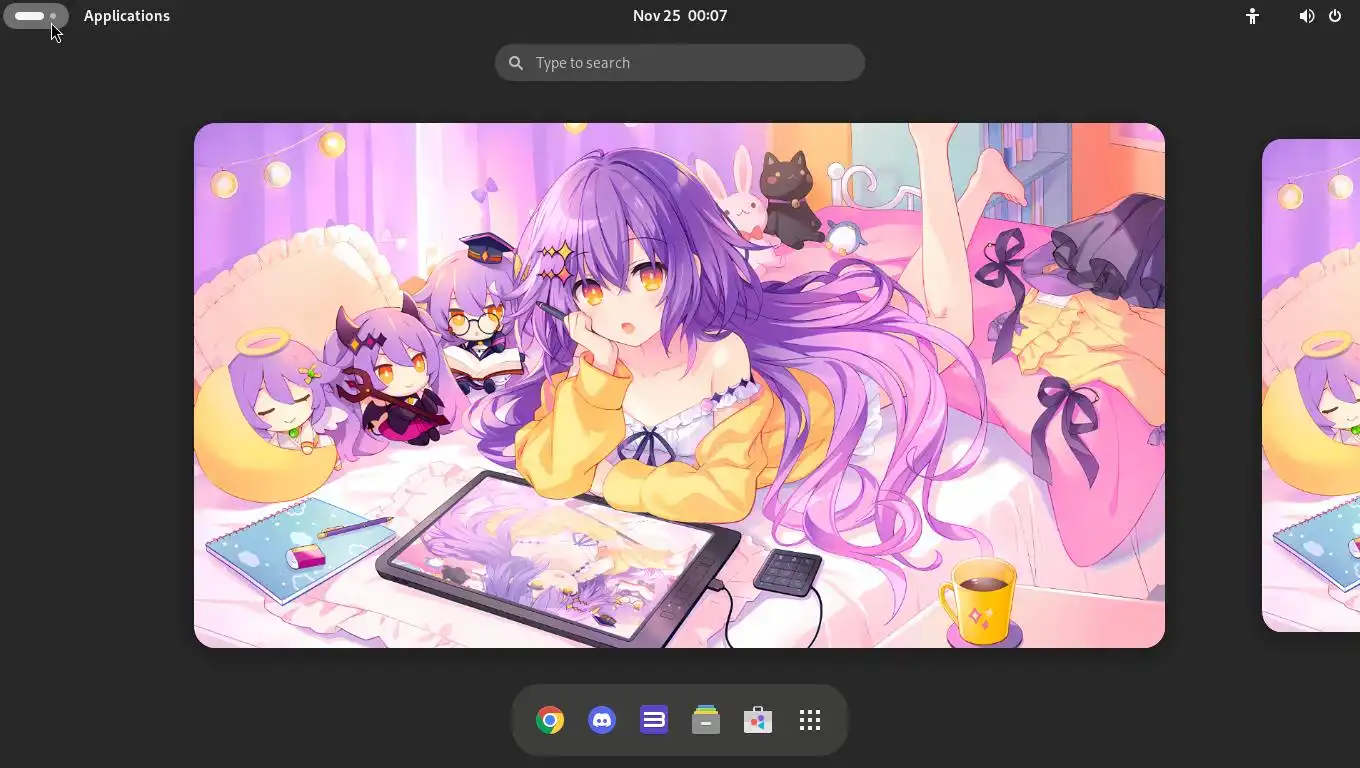Launch Google Chrome from the dock
1360x768 pixels.
tap(550, 720)
